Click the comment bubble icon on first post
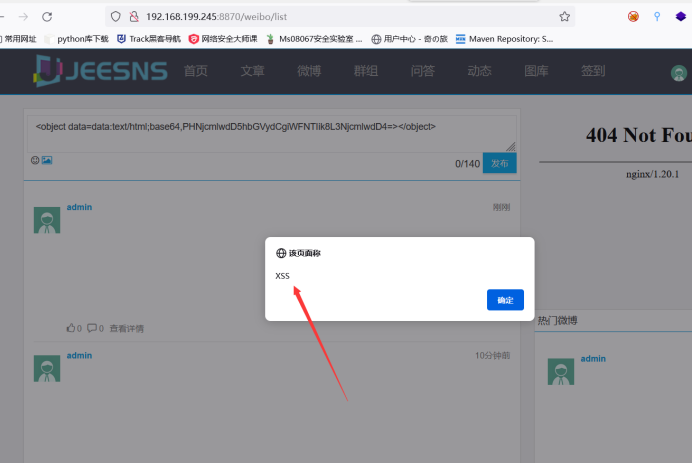 click(x=92, y=328)
